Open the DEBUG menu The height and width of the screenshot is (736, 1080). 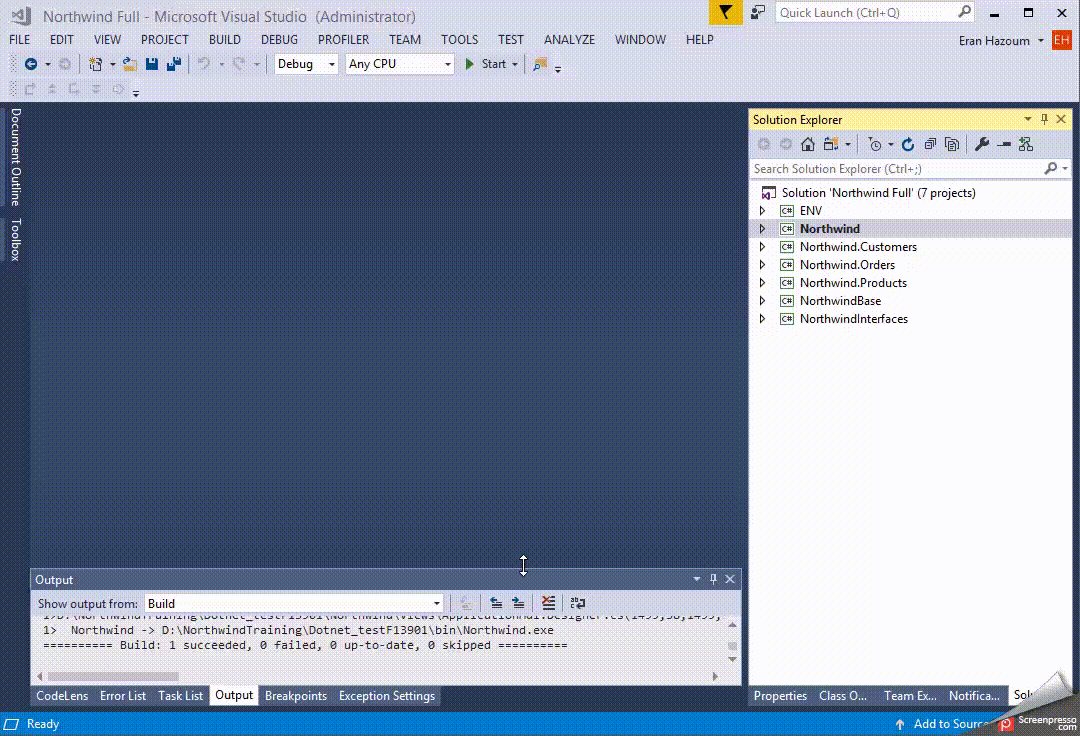279,40
